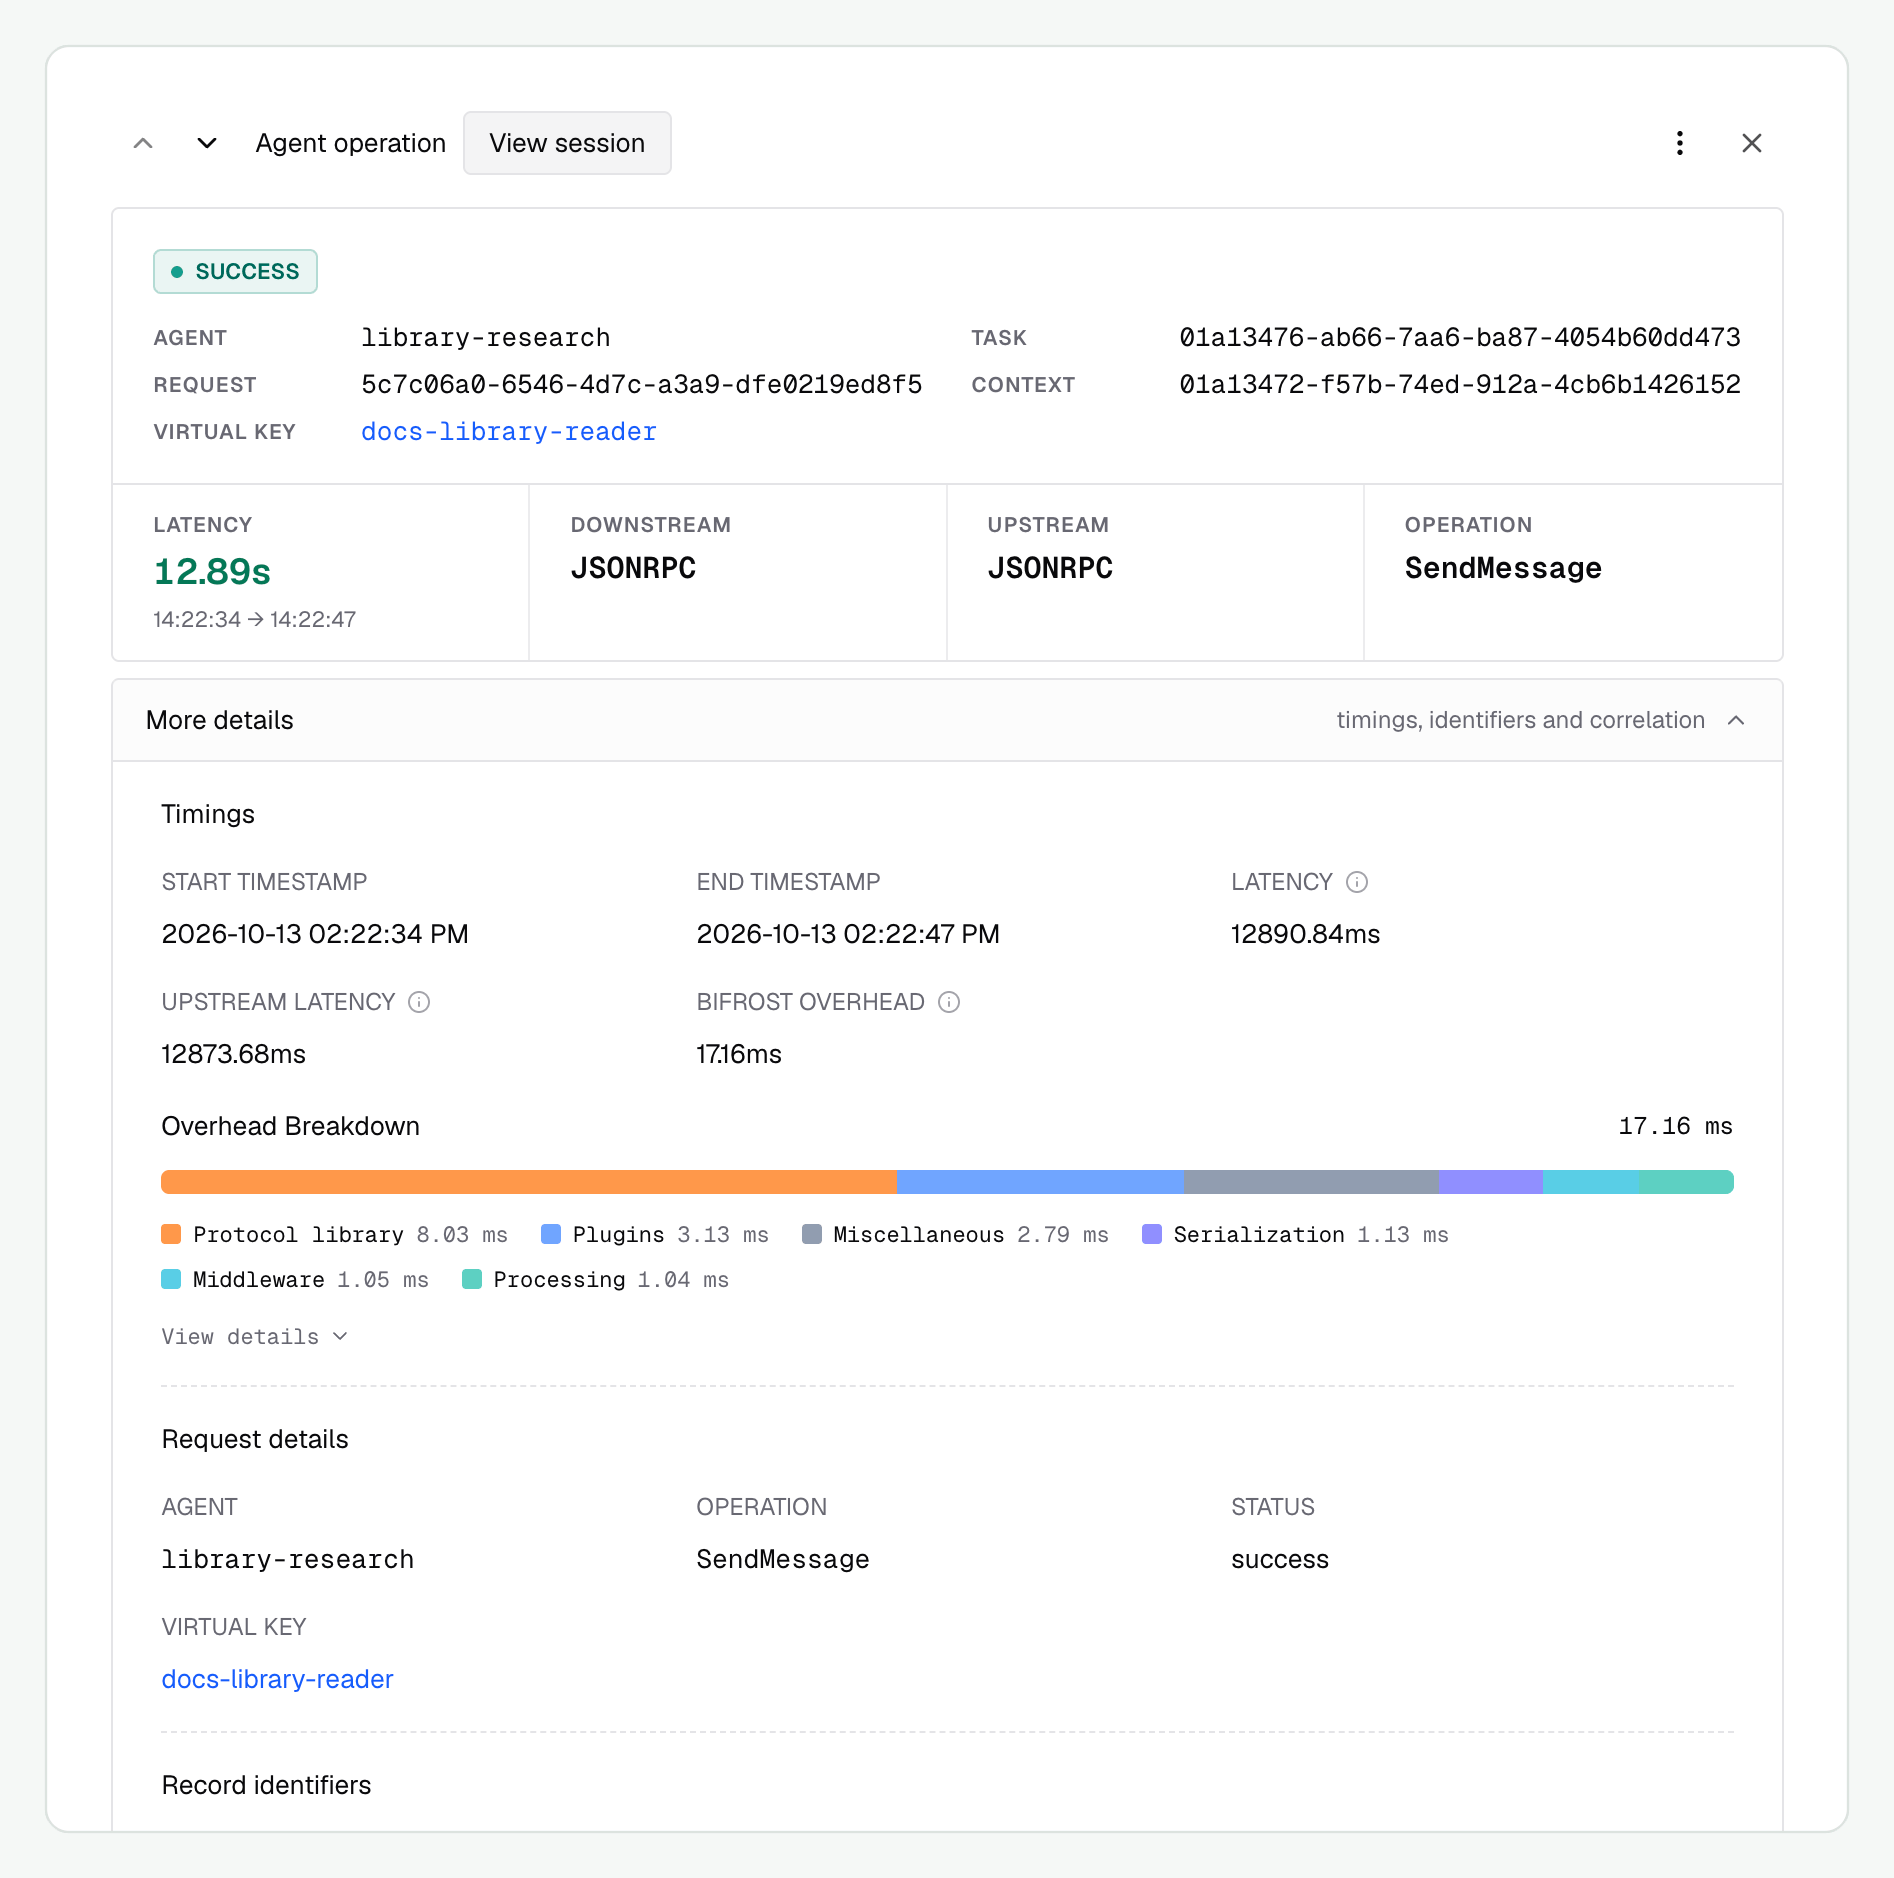Close the Agent operation panel
The height and width of the screenshot is (1878, 1894).
(x=1752, y=143)
